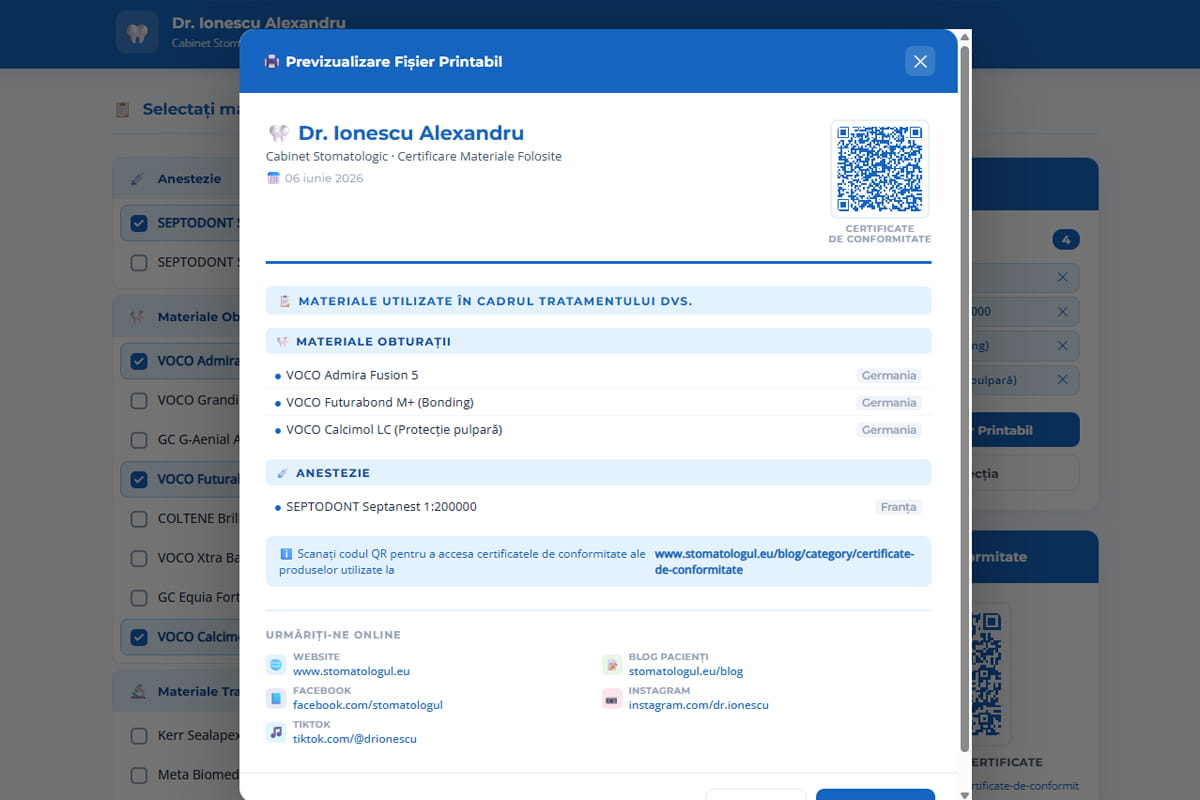Click the Facebook icon in footer
Viewport: 1200px width, 800px height.
point(276,698)
